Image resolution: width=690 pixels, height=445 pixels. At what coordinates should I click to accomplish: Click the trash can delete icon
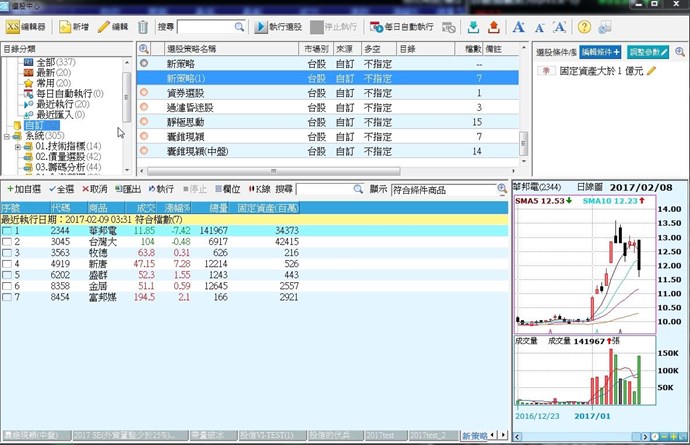pyautogui.click(x=144, y=27)
